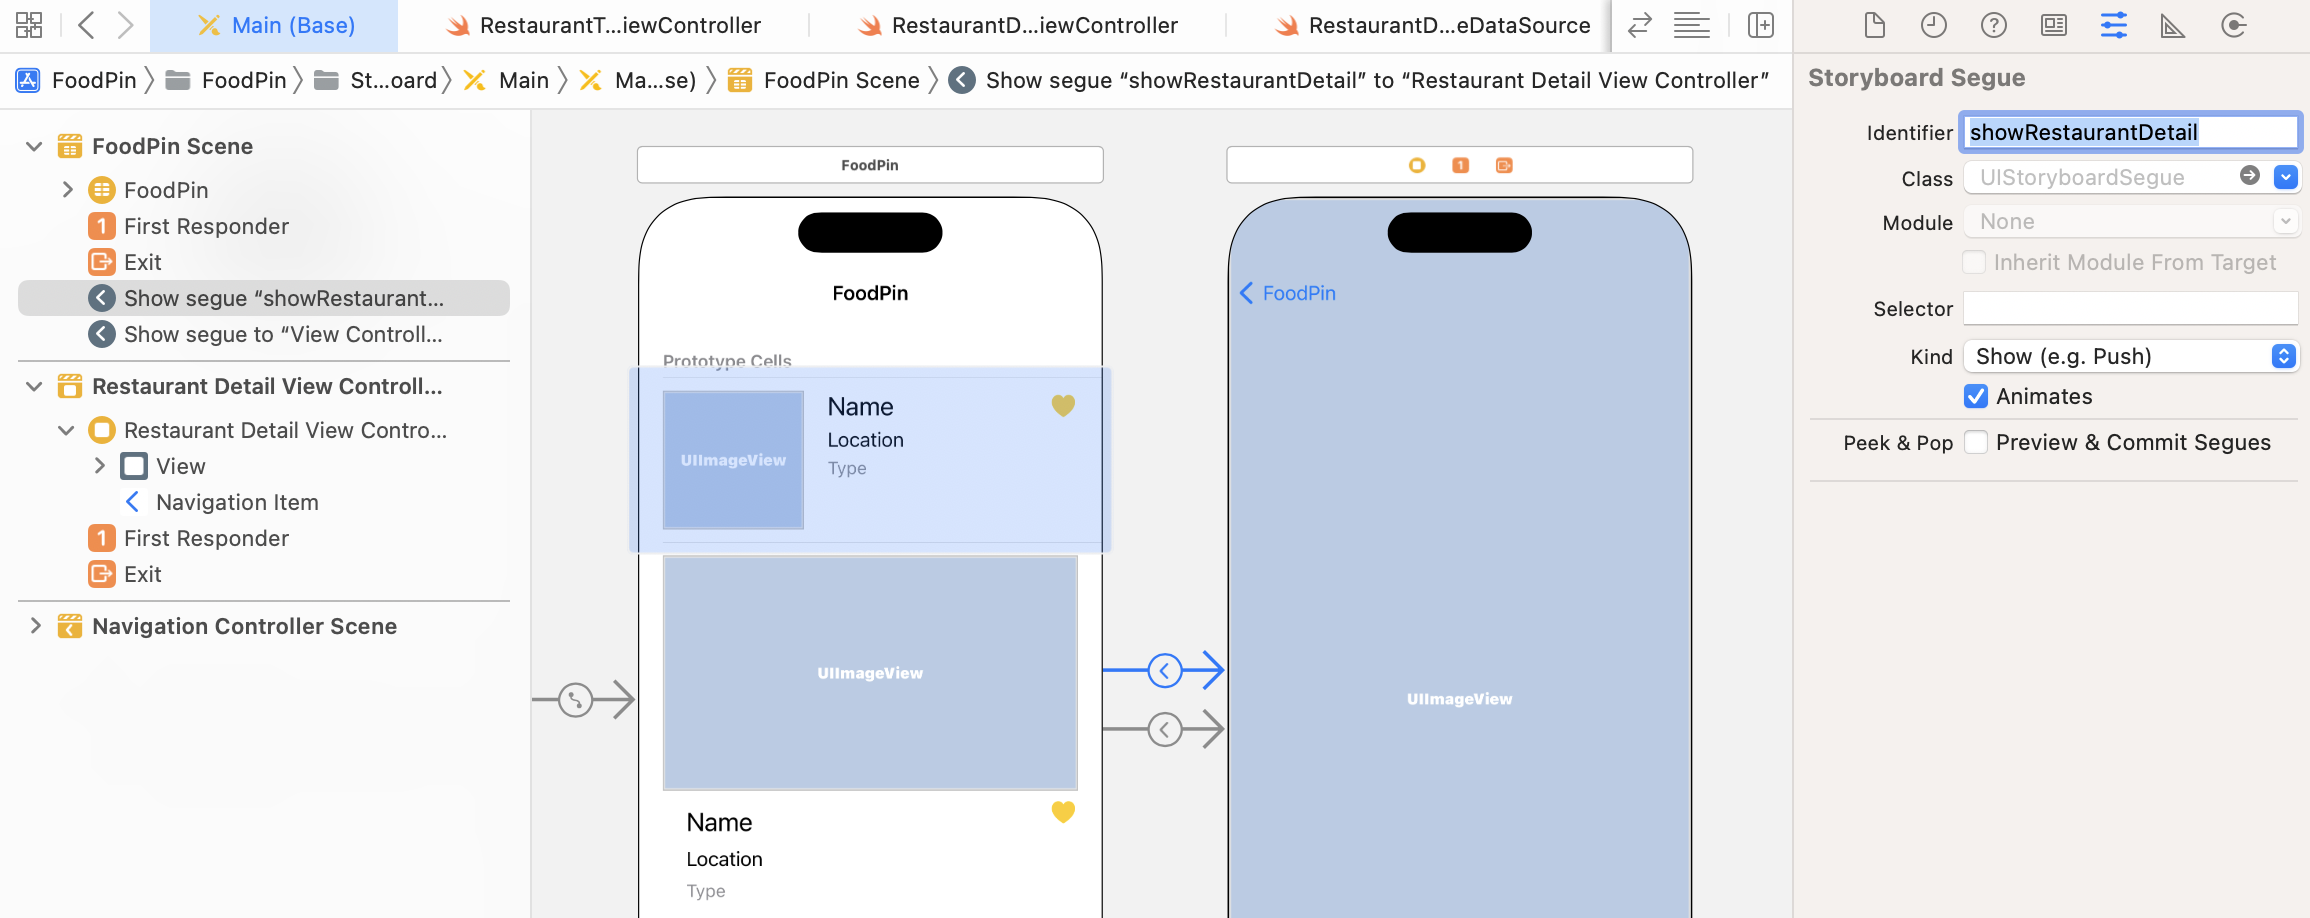Screen dimensions: 2310x918
Task: Switch to the Identity inspector icon
Action: [2053, 25]
